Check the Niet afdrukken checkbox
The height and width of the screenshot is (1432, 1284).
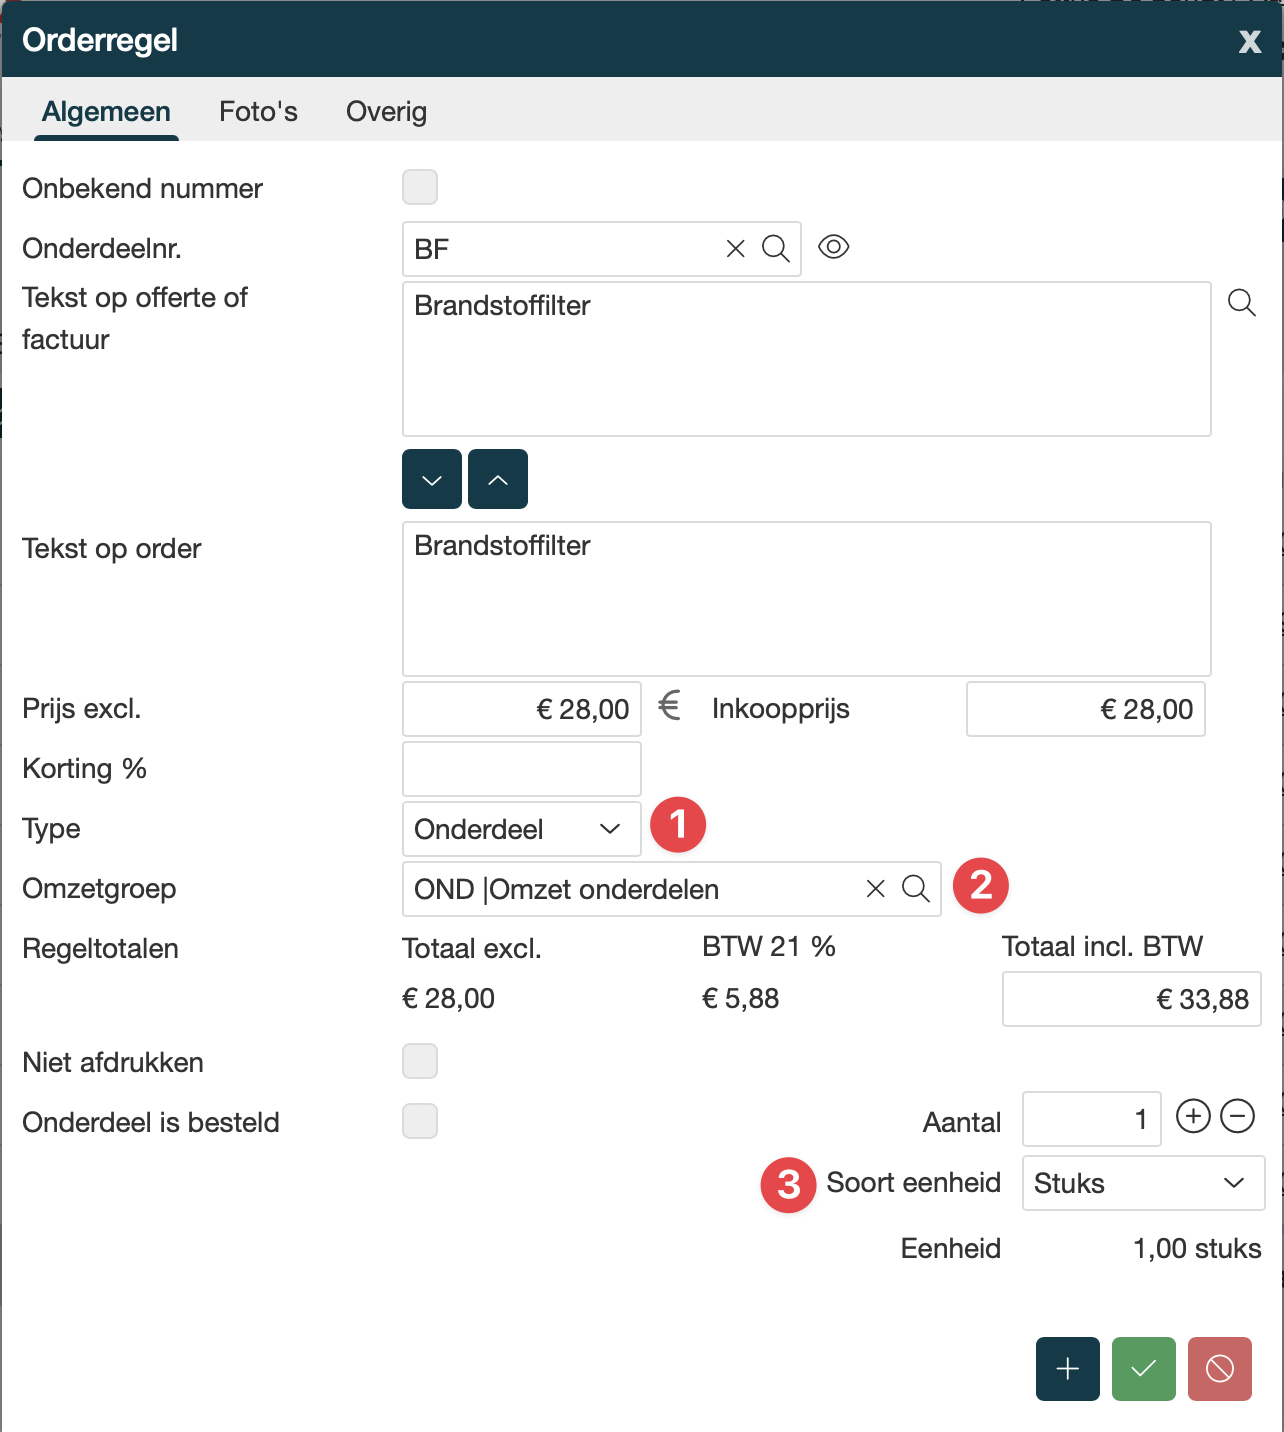click(420, 1061)
